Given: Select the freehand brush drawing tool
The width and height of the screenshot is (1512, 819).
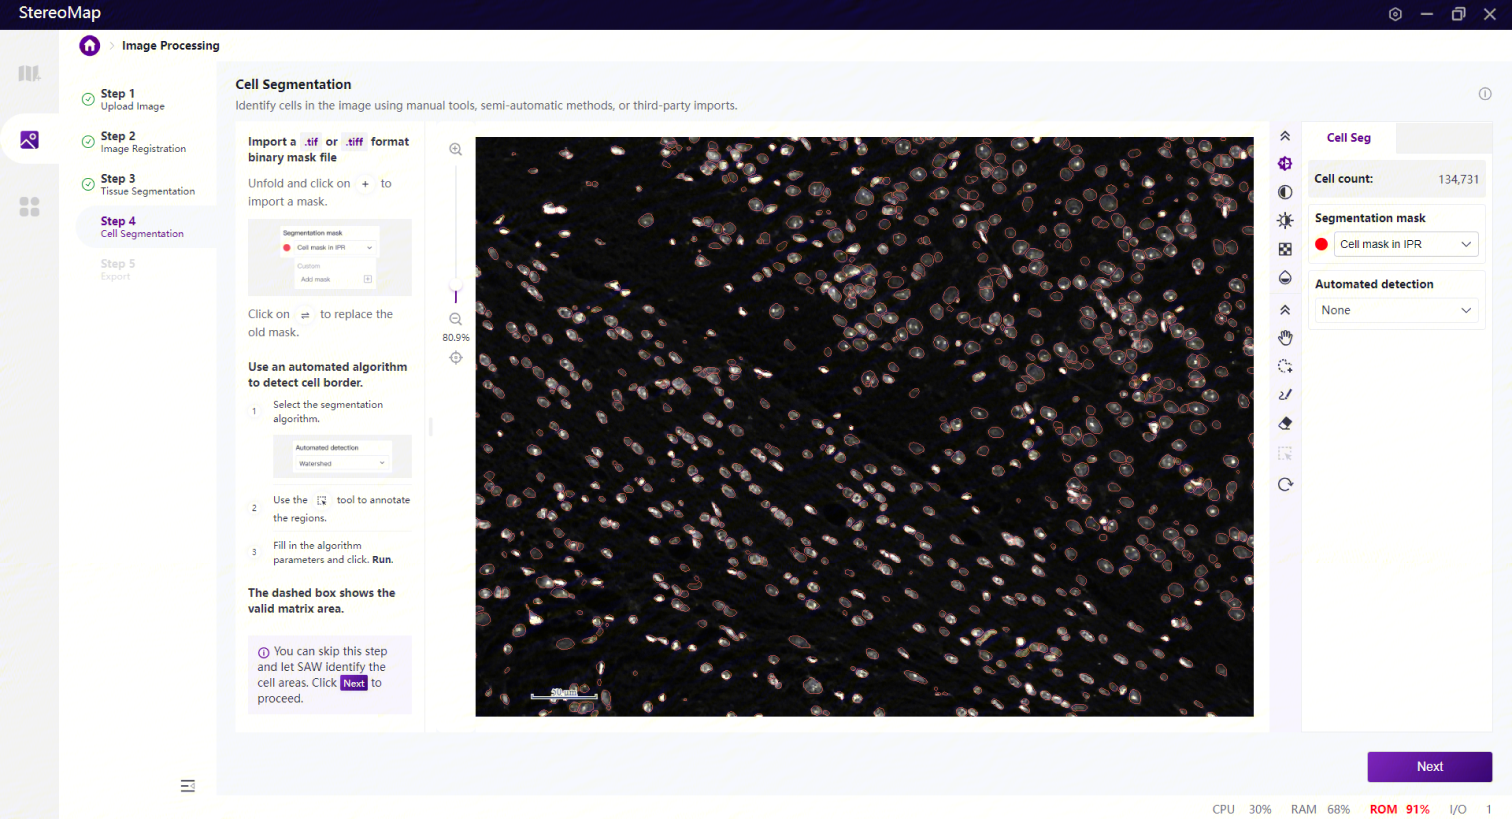Looking at the screenshot, I should 1285,395.
